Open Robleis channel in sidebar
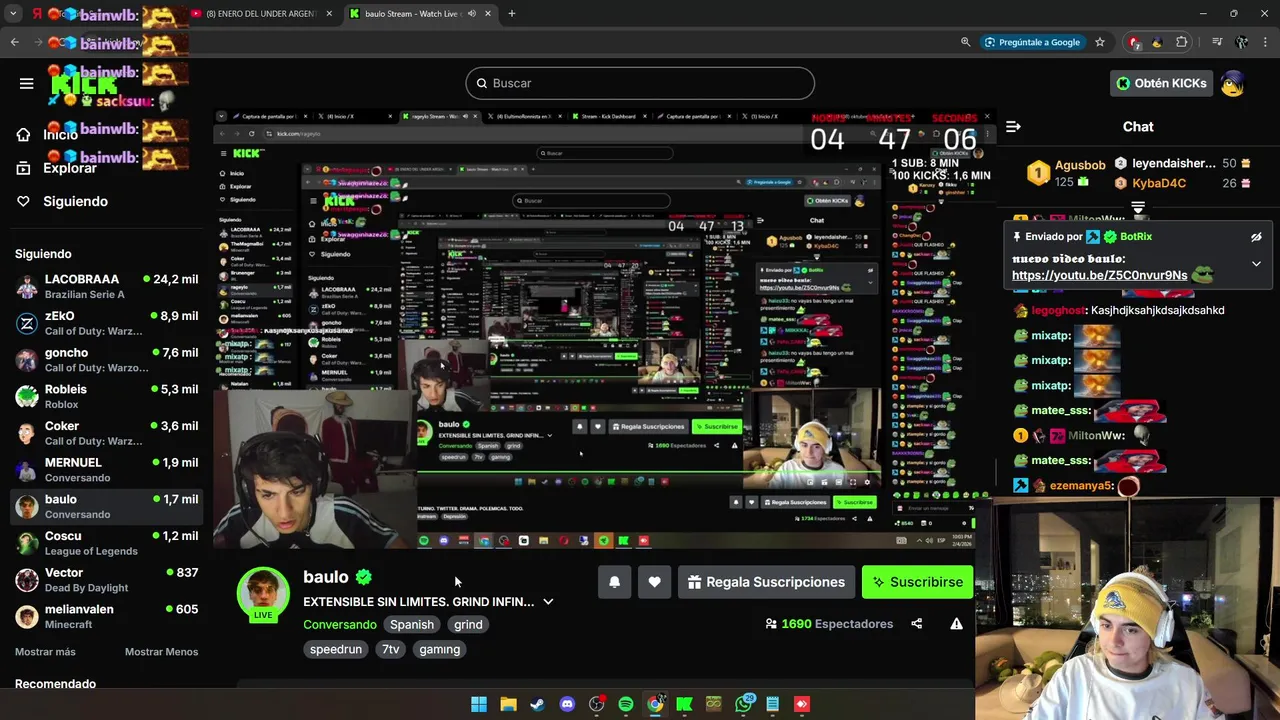The height and width of the screenshot is (720, 1280). 107,396
